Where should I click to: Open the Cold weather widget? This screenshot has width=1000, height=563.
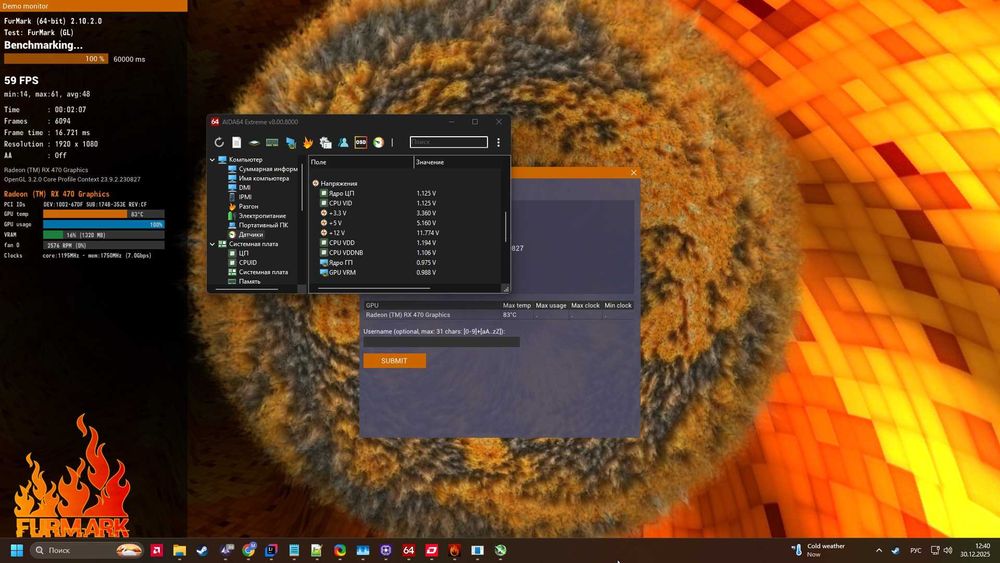(x=819, y=550)
